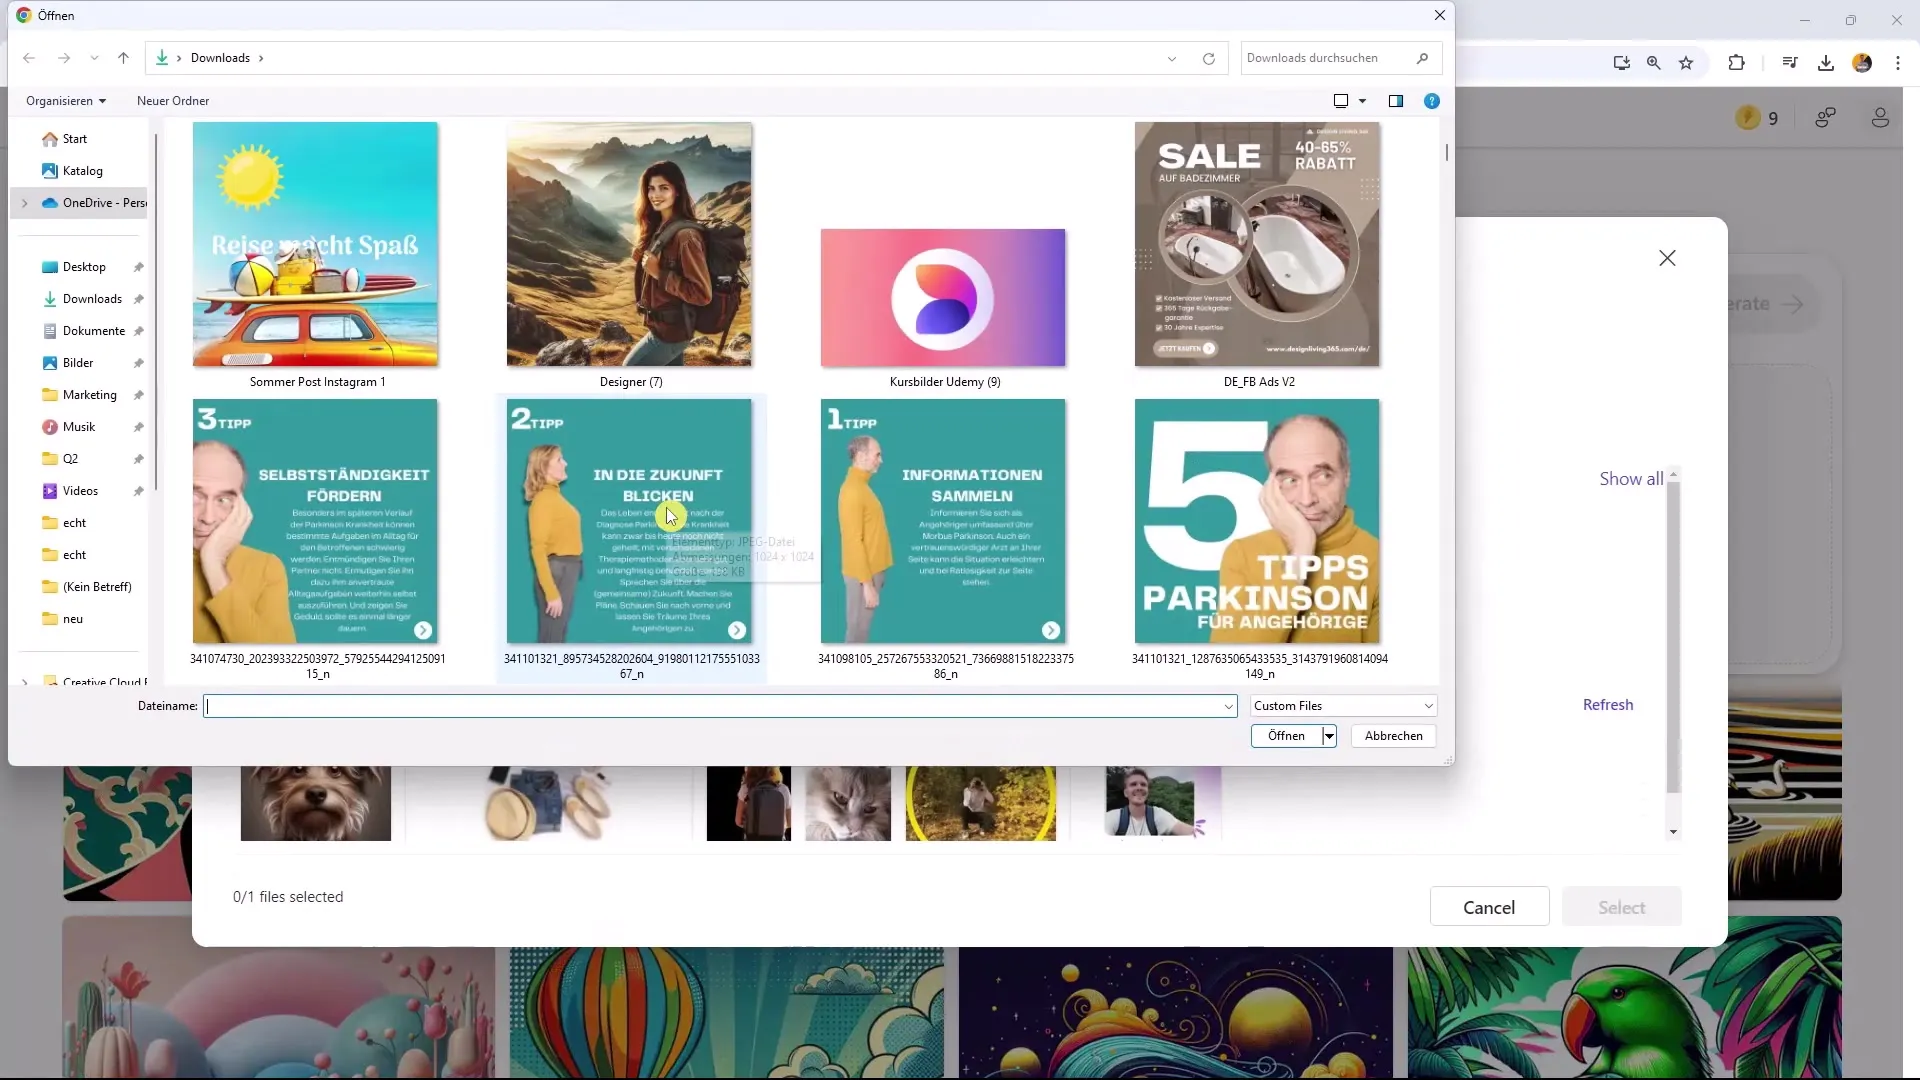Open the 'Organisieren' dropdown menu
Image resolution: width=1920 pixels, height=1080 pixels.
[65, 100]
